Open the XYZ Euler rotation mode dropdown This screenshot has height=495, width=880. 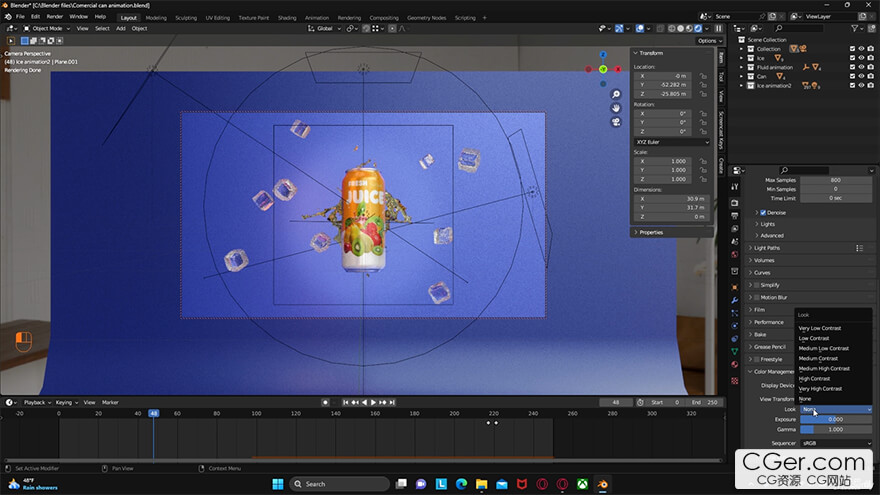pyautogui.click(x=672, y=142)
